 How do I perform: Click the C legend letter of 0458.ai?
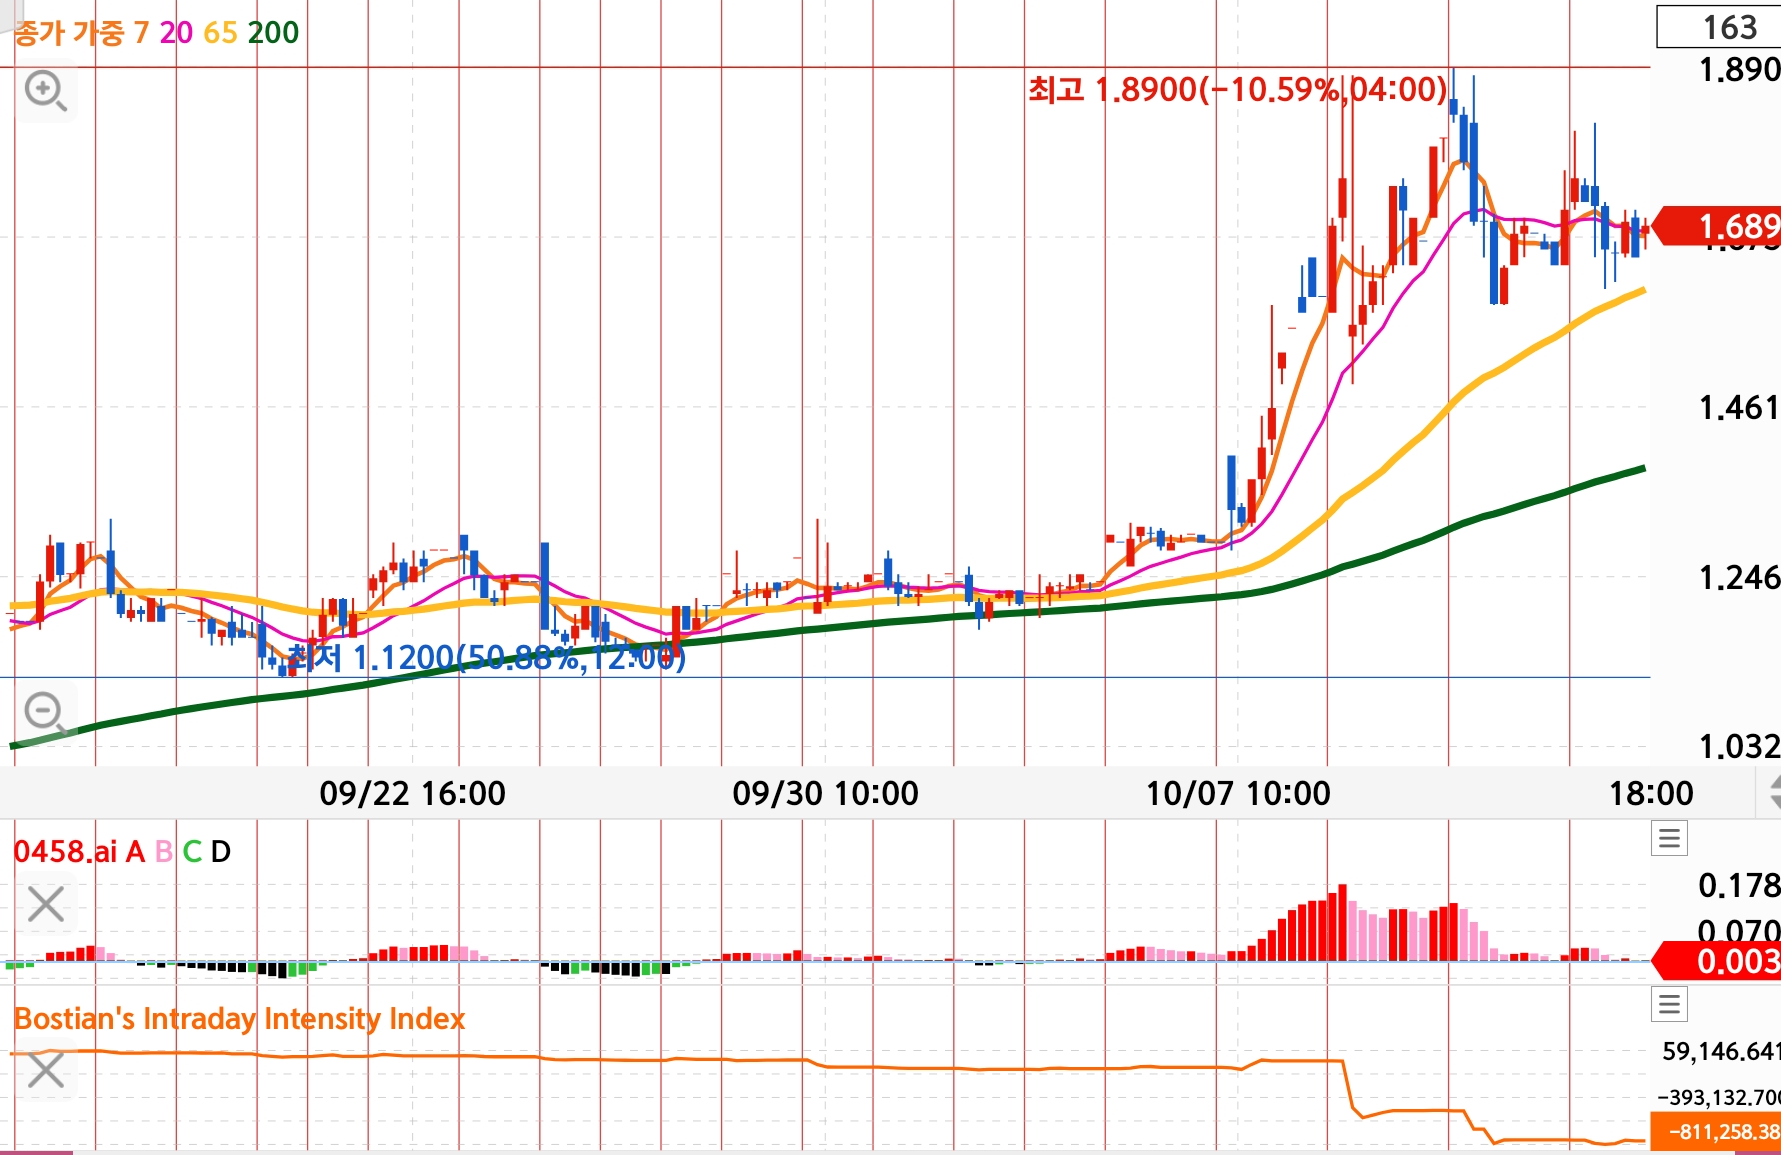(192, 852)
